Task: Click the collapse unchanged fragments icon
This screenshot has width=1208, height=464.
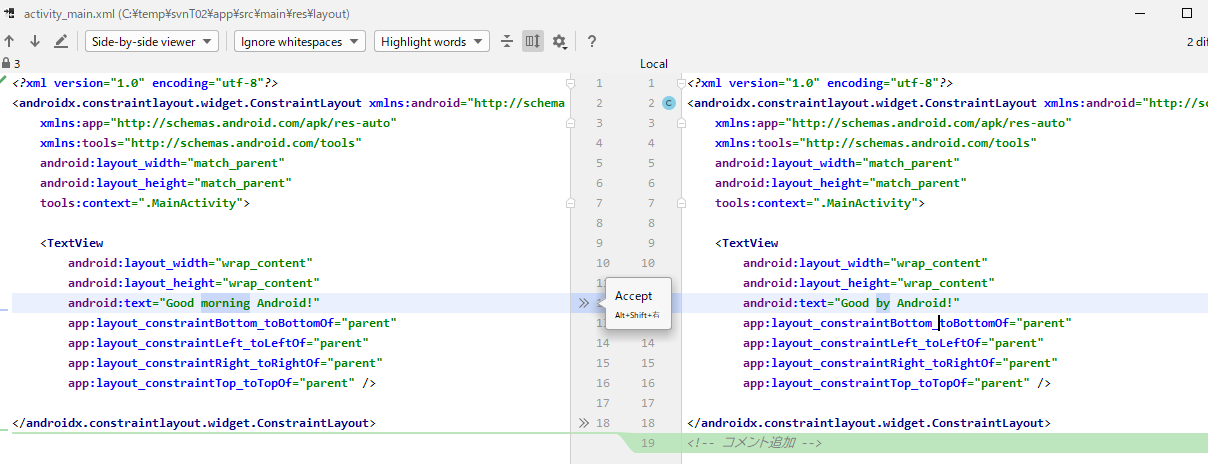Action: click(507, 42)
